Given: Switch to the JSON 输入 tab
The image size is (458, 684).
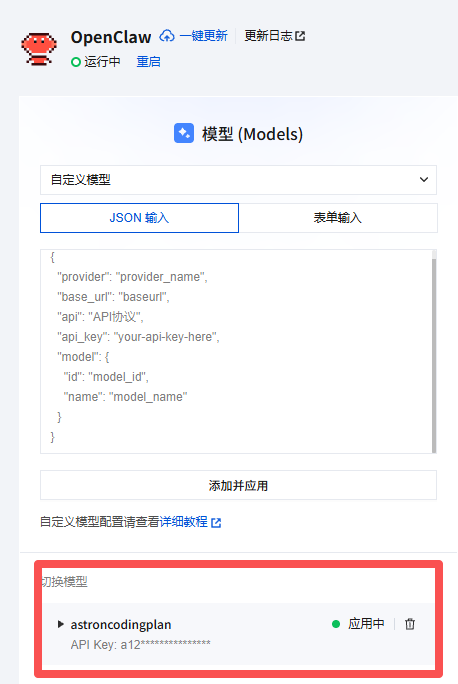Looking at the screenshot, I should (x=139, y=218).
